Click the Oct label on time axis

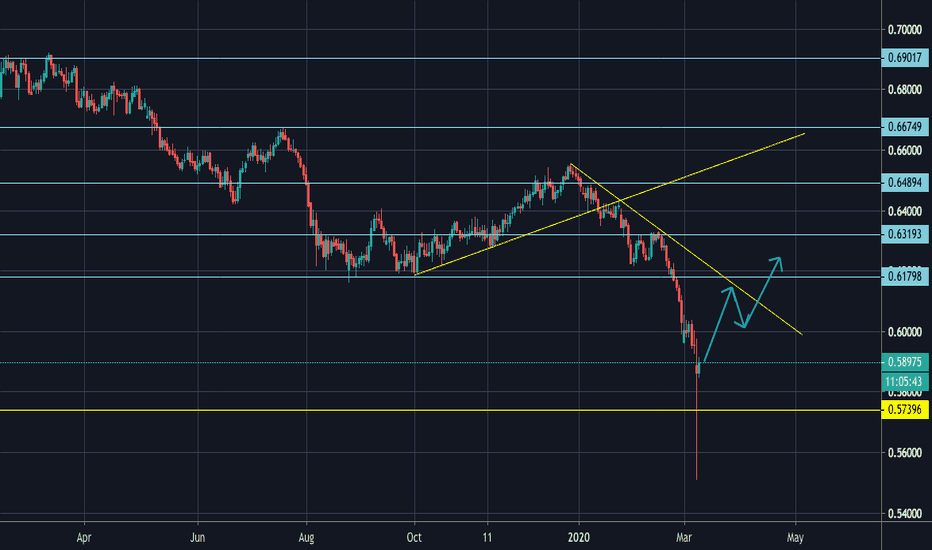414,538
